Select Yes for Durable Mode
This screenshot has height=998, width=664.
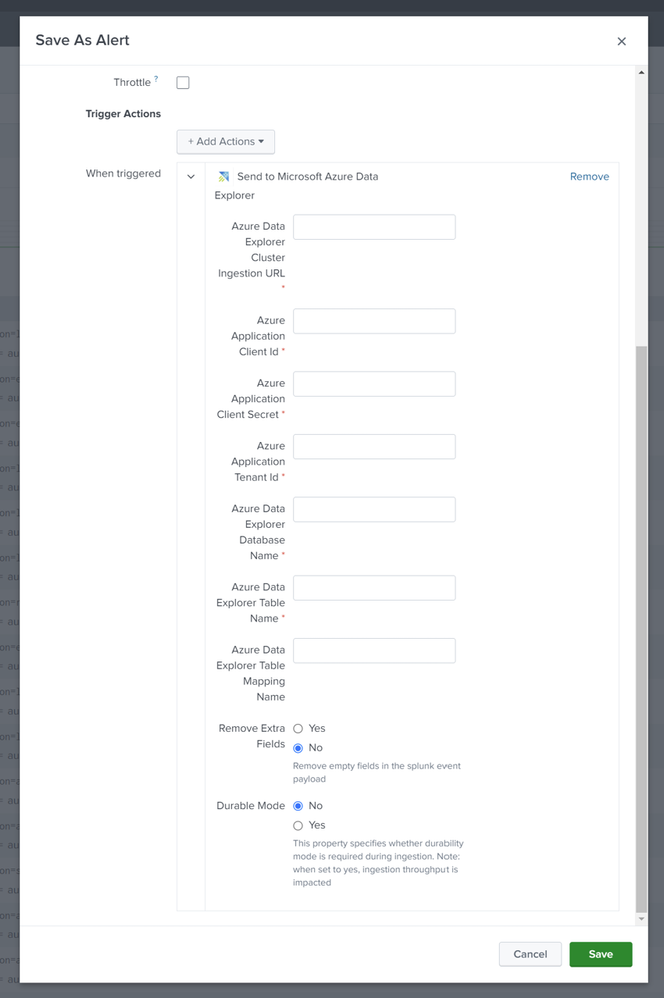click(298, 826)
